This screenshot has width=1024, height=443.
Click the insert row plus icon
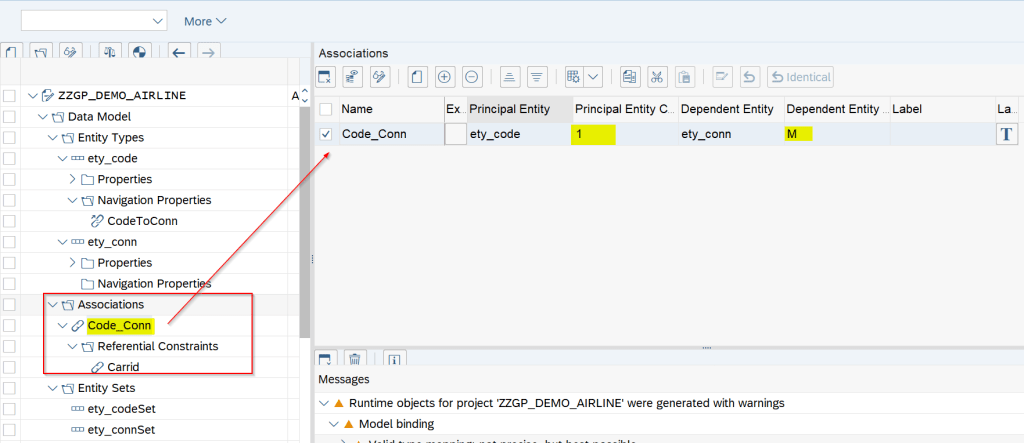[x=445, y=77]
